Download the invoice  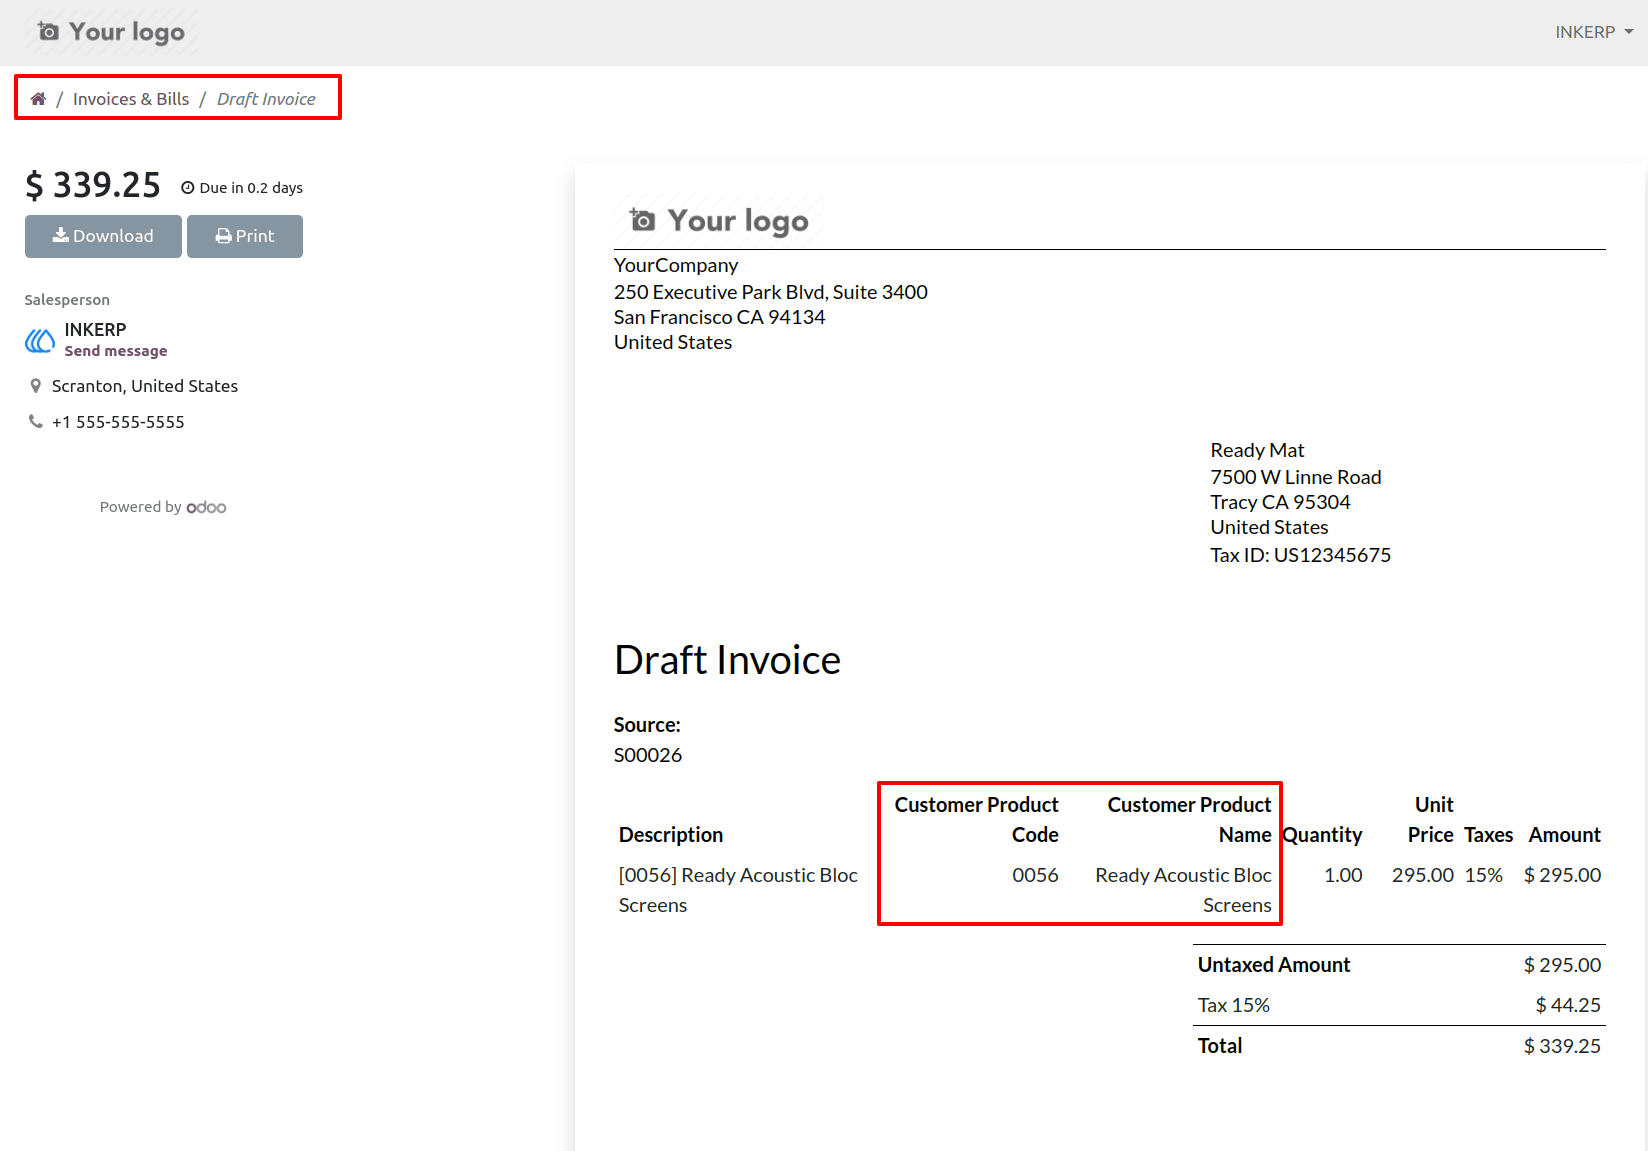click(103, 236)
